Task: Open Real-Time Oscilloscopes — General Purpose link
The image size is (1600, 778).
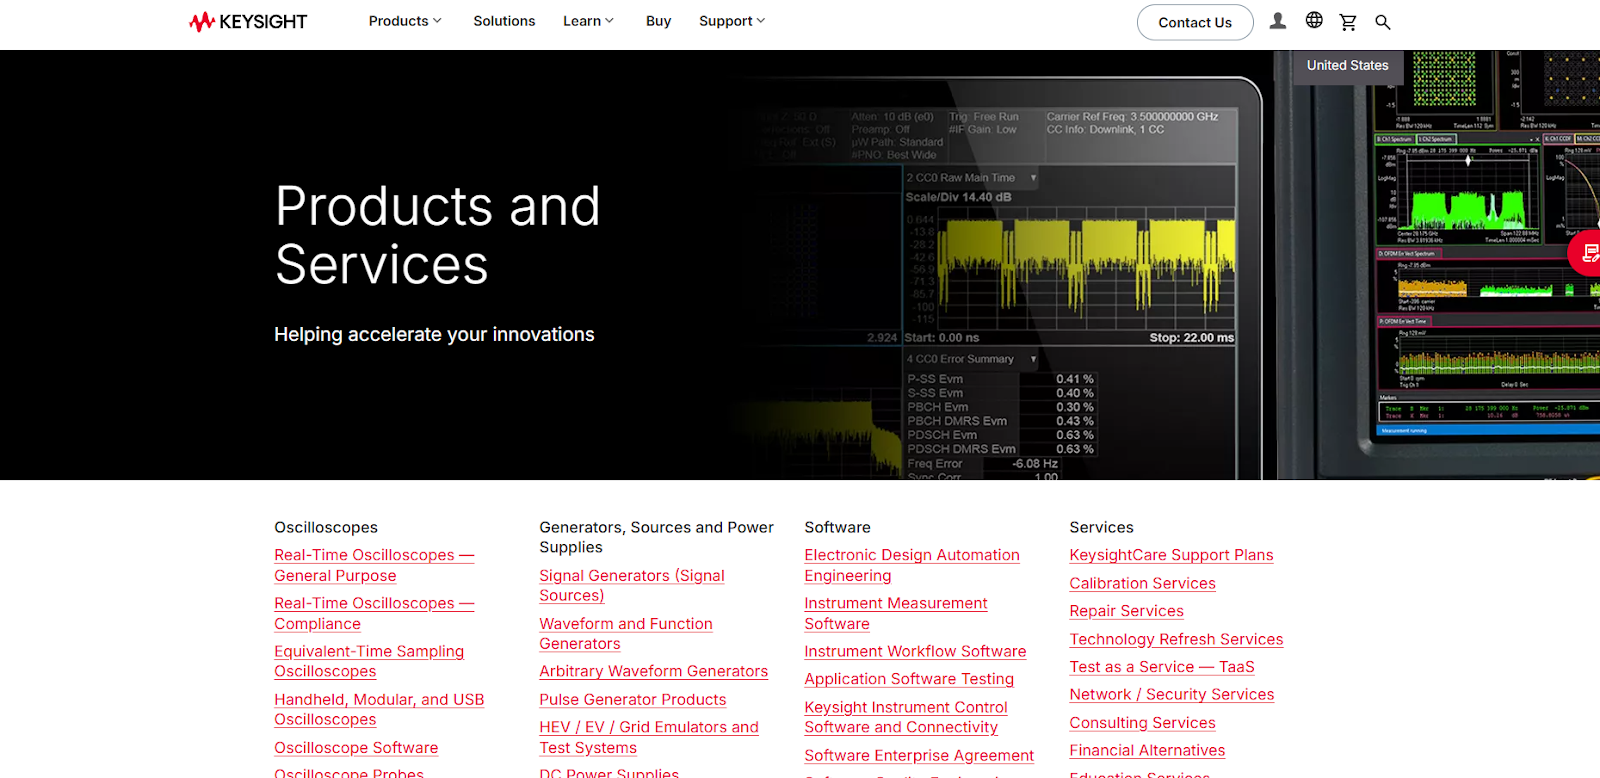Action: click(374, 565)
